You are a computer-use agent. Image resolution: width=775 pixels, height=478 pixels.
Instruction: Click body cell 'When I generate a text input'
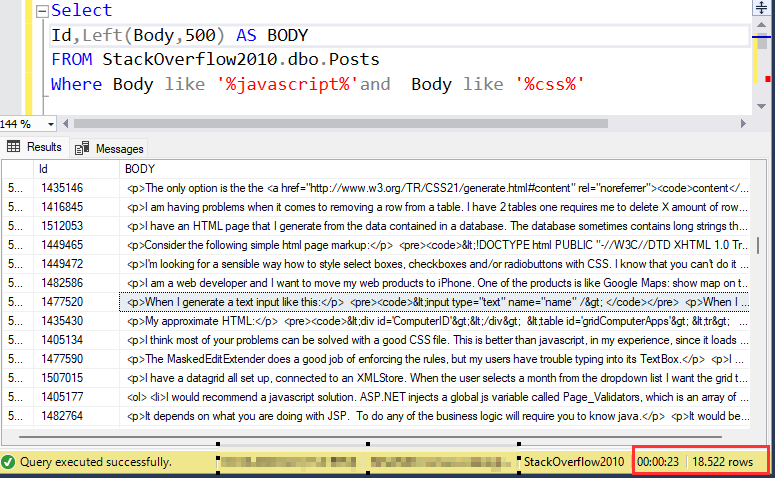point(434,302)
